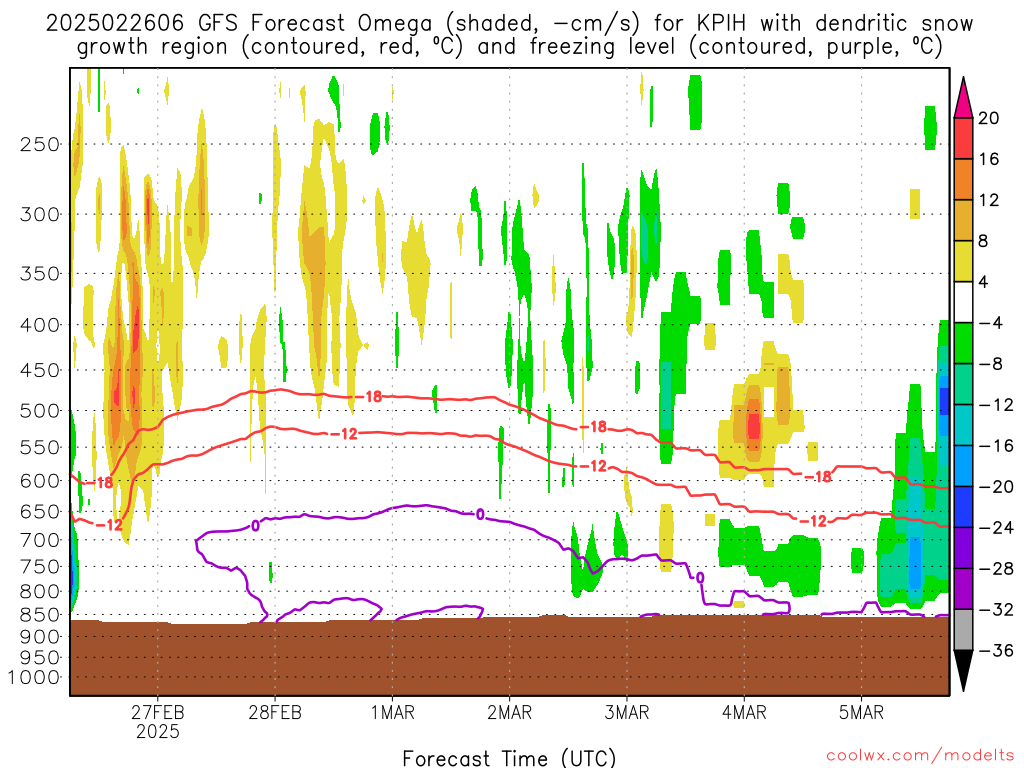Screen dimensions: 1024x768
Task: Click the 1MAR date axis label
Action: point(392,712)
